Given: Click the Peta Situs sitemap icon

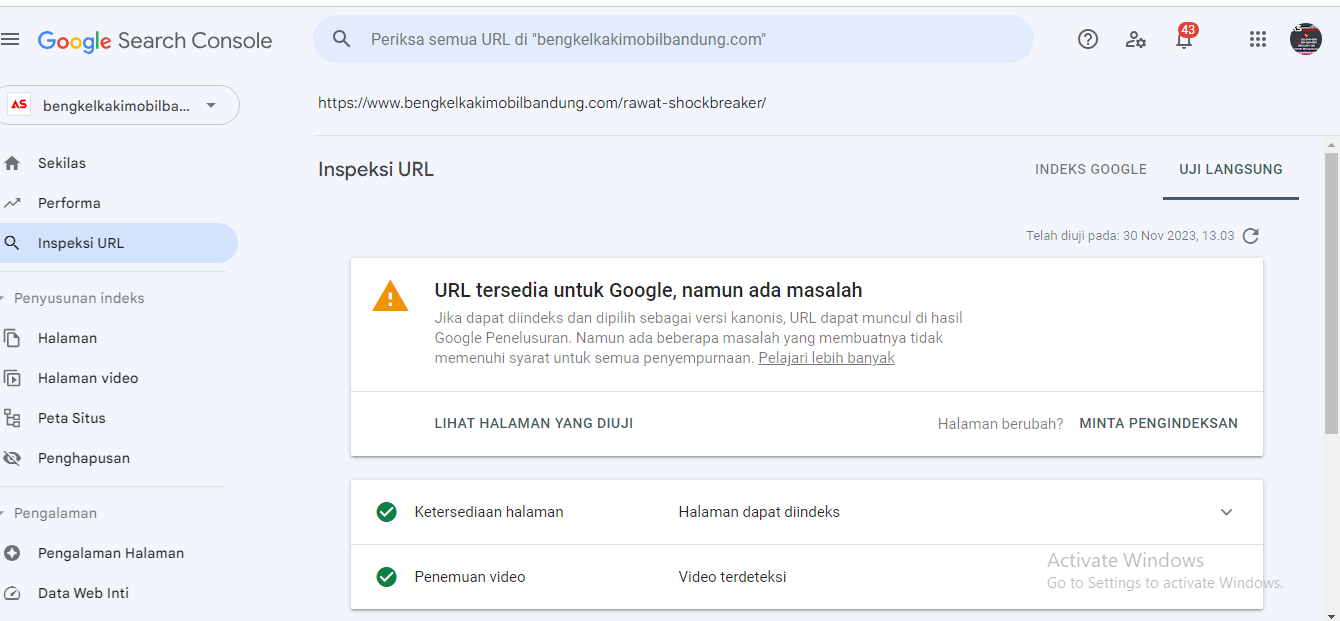Looking at the screenshot, I should 12,418.
